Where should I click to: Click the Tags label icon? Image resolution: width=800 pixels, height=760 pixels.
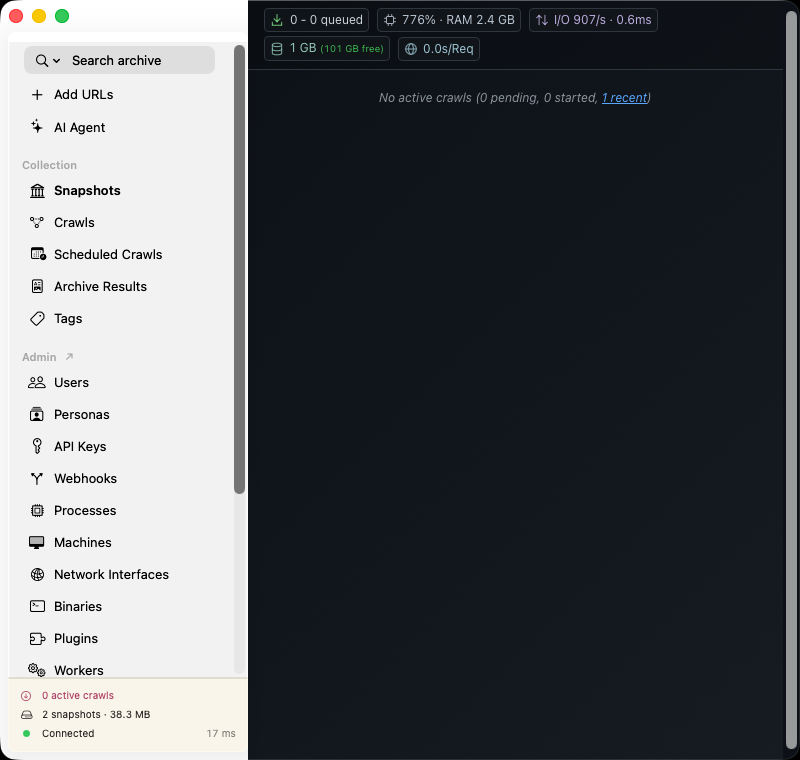pyautogui.click(x=37, y=319)
